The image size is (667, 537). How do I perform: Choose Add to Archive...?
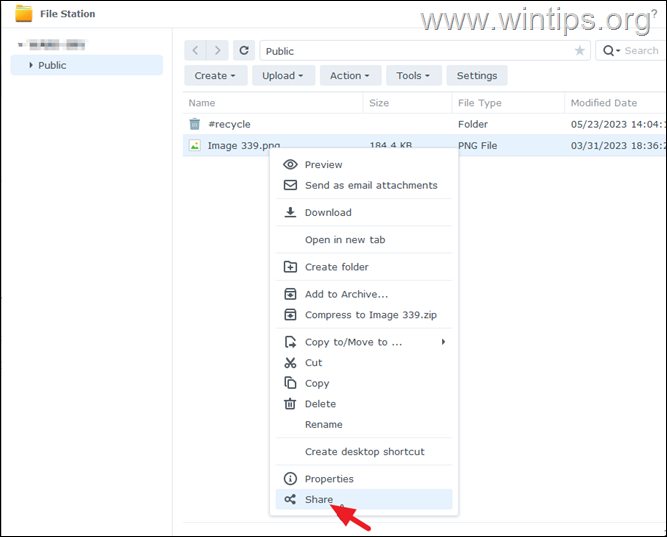coord(364,294)
